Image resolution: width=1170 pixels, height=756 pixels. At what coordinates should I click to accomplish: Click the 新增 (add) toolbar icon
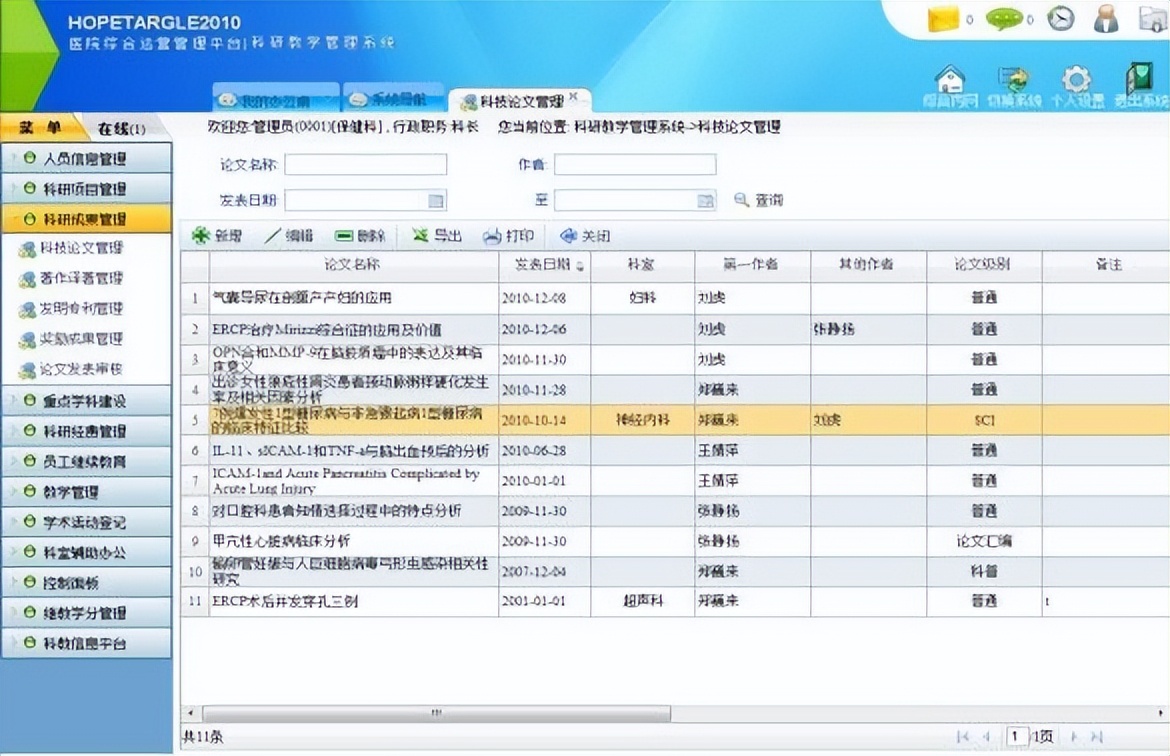(204, 236)
